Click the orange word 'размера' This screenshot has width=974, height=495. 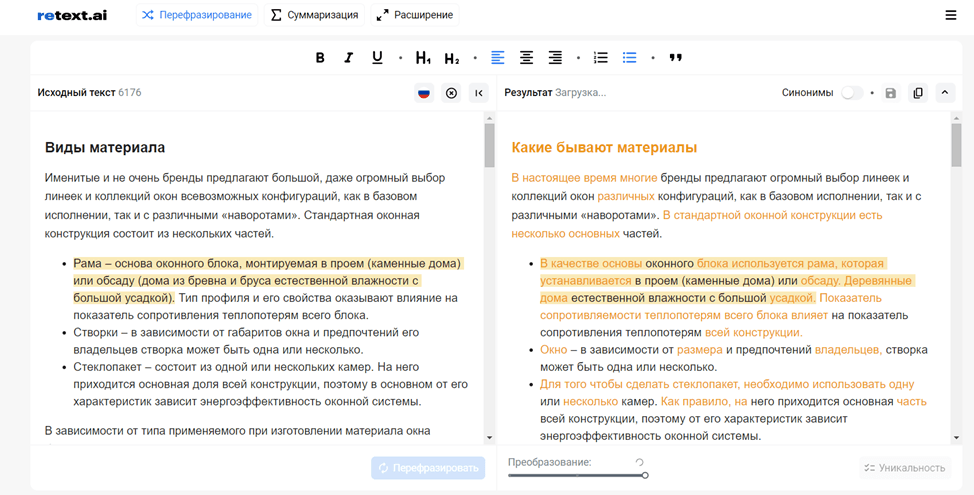pos(700,350)
